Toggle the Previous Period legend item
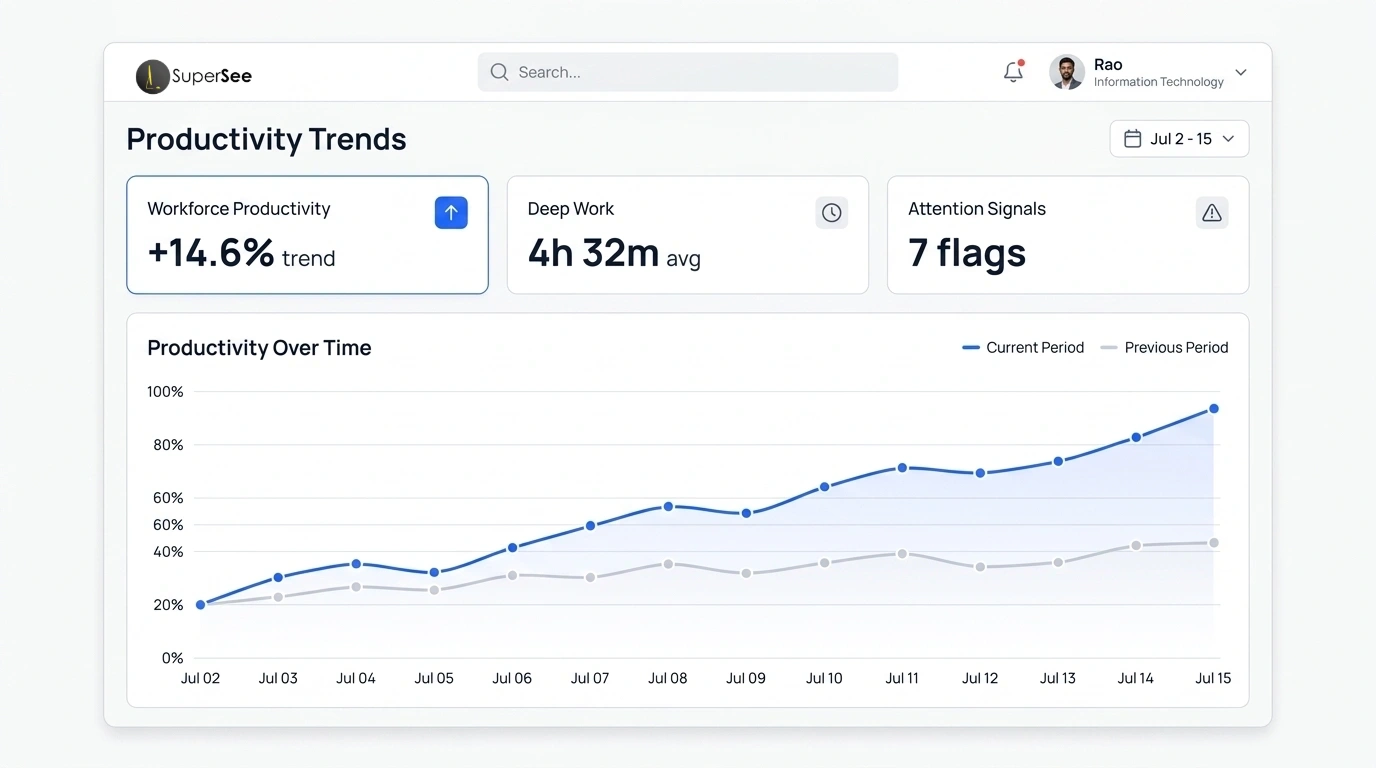 pyautogui.click(x=1164, y=348)
